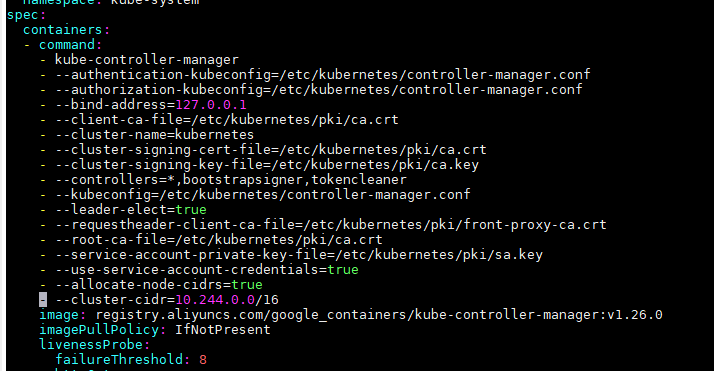The image size is (714, 371).
Task: Click the highlighted cursor dash before --cluster-cidr
Action: pyautogui.click(x=43, y=300)
